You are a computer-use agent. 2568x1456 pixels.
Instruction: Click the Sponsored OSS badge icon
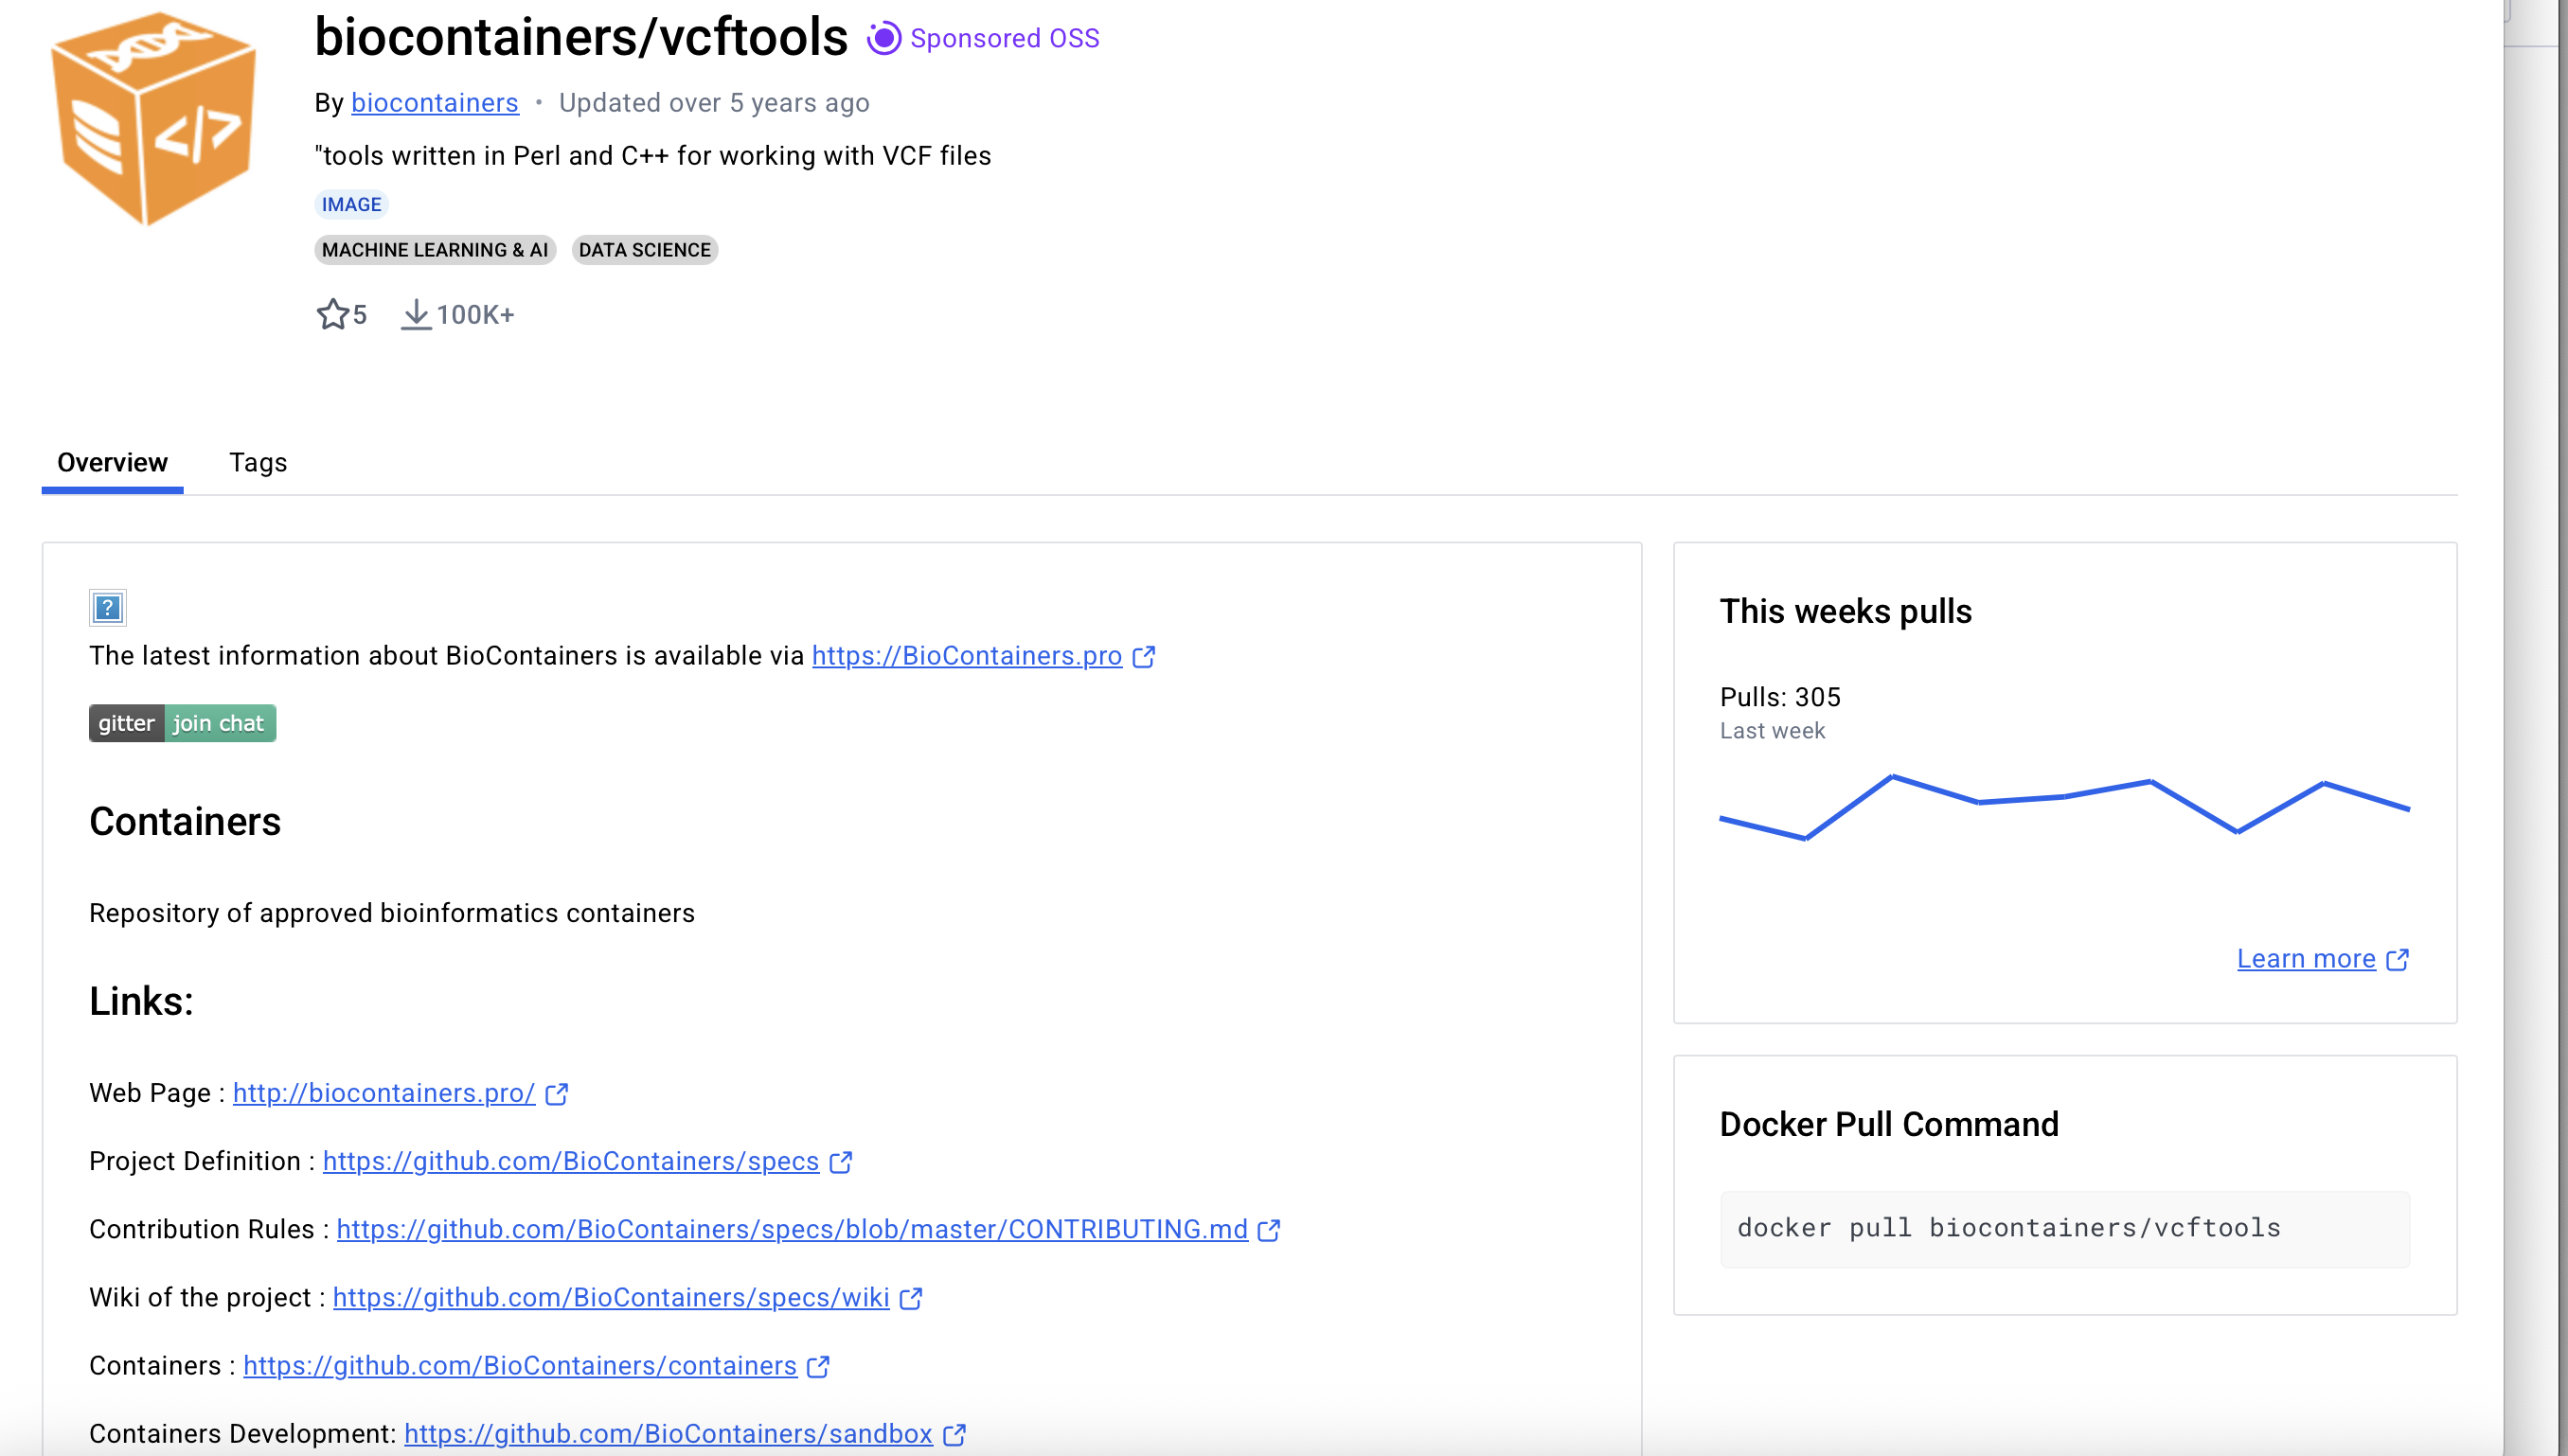tap(883, 38)
